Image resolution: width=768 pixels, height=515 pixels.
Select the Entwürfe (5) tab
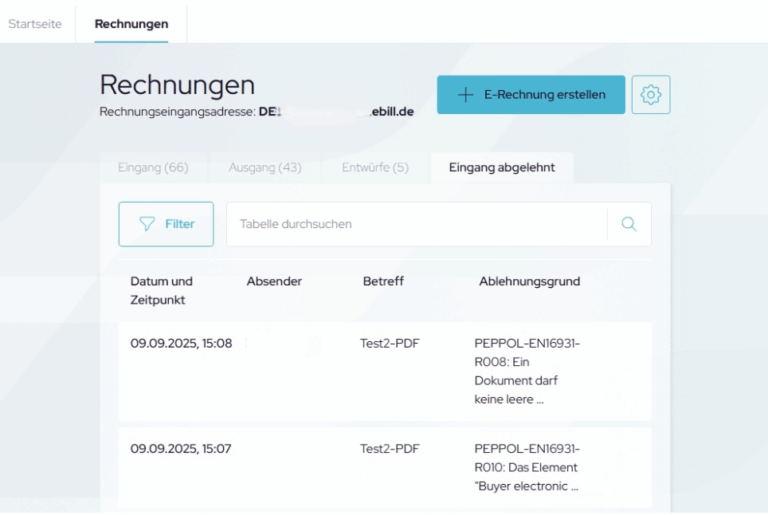pyautogui.click(x=375, y=167)
